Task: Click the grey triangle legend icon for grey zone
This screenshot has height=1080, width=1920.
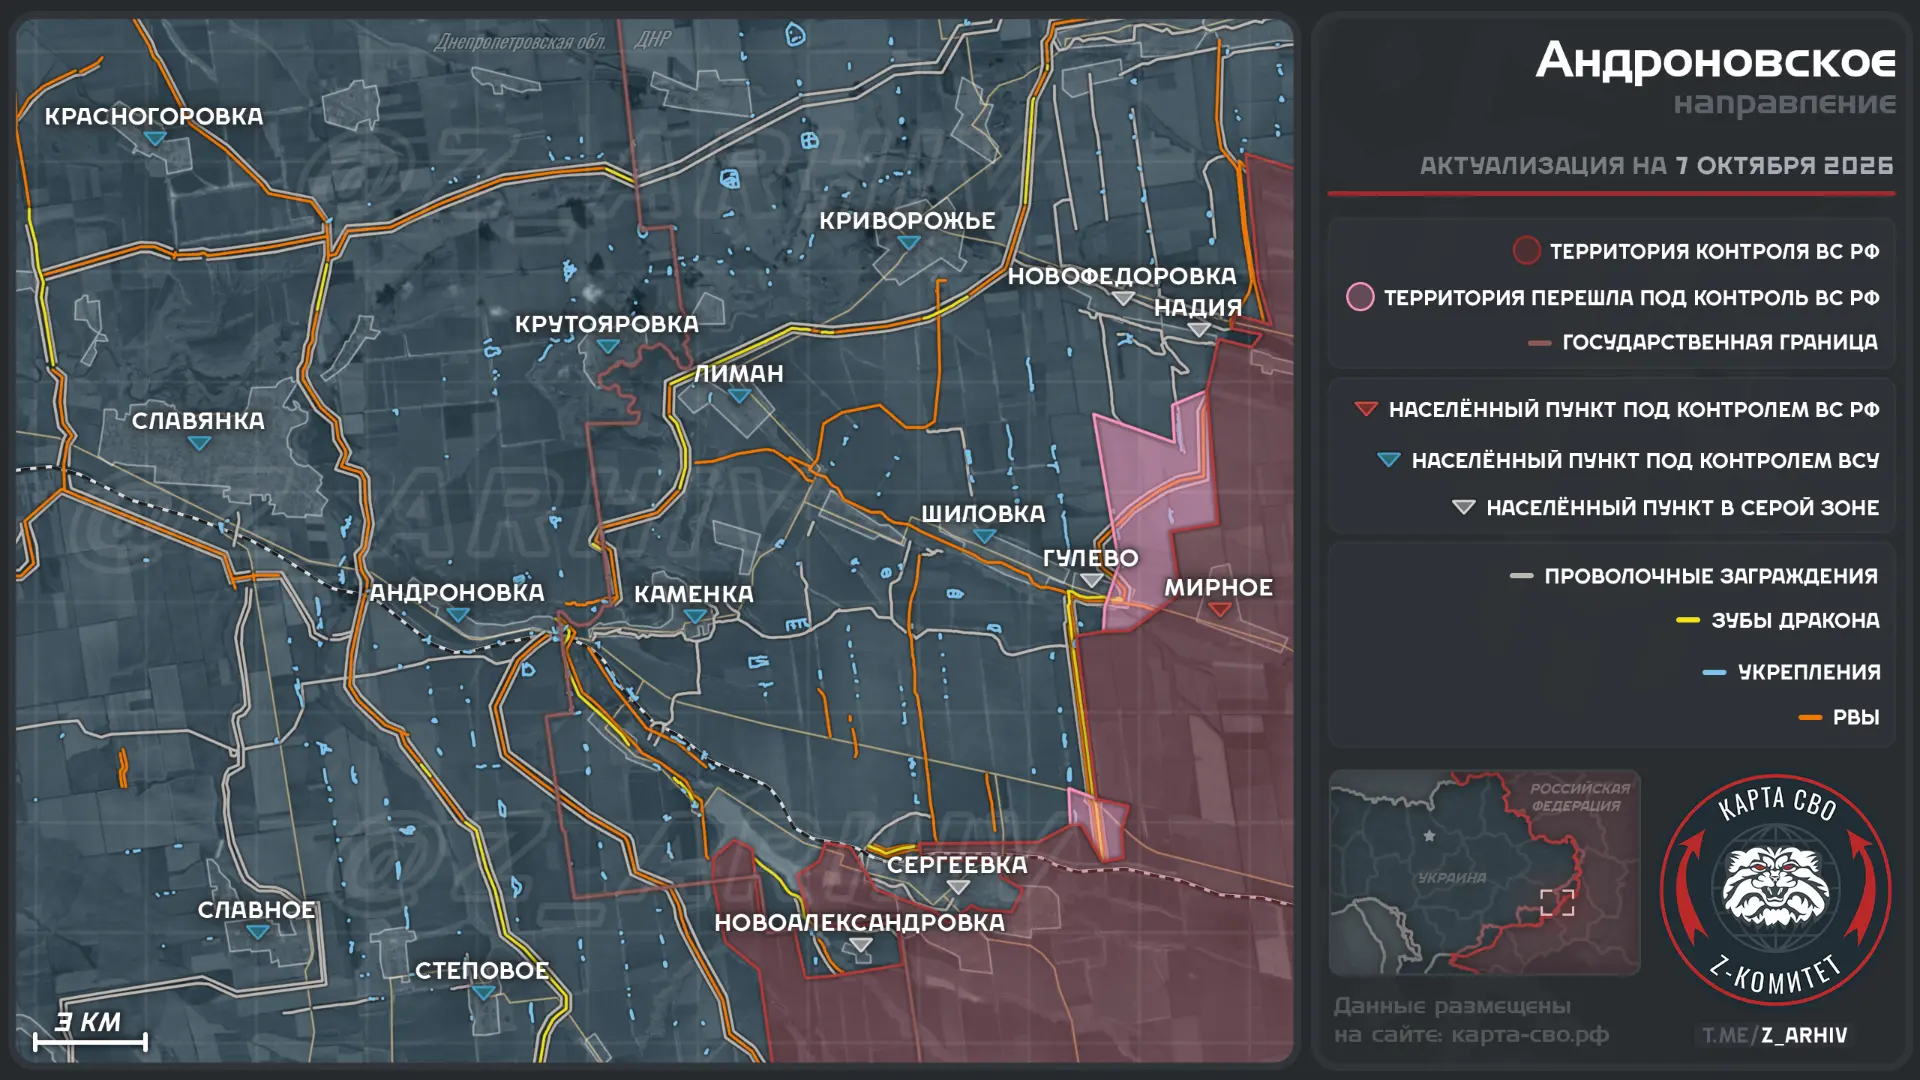Action: (x=1463, y=507)
